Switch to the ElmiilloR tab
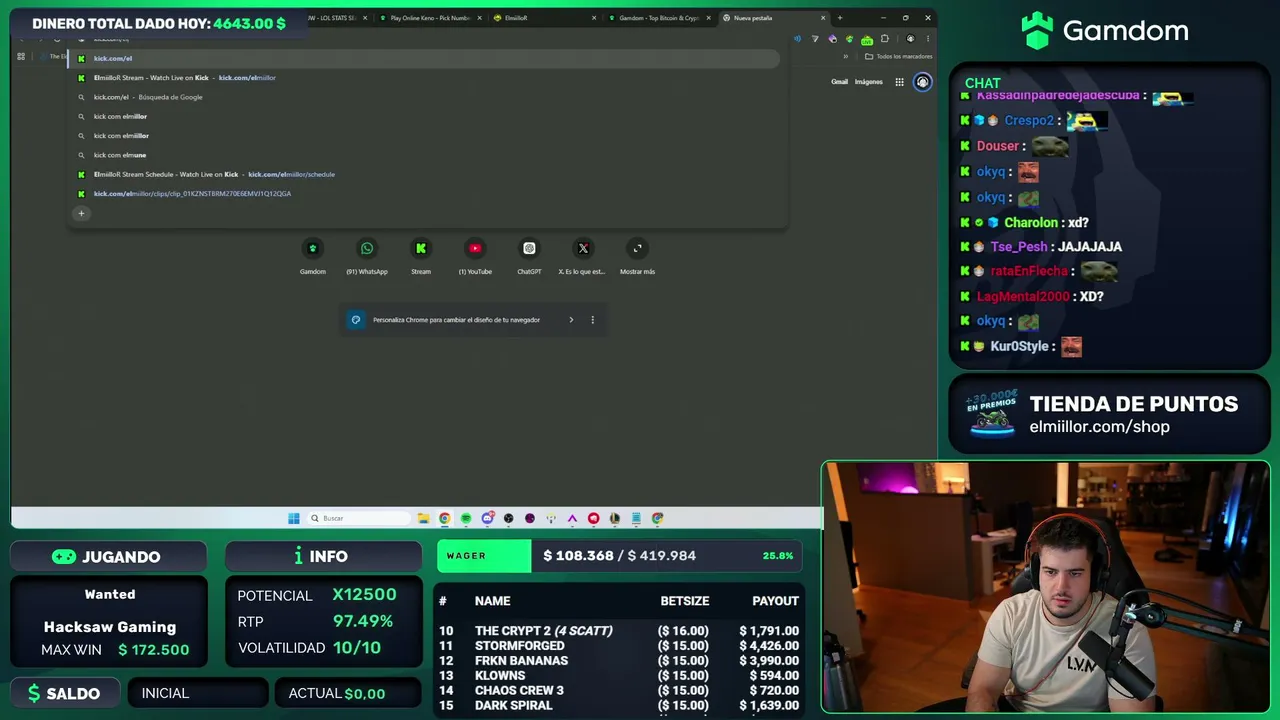The width and height of the screenshot is (1280, 720). click(x=545, y=17)
